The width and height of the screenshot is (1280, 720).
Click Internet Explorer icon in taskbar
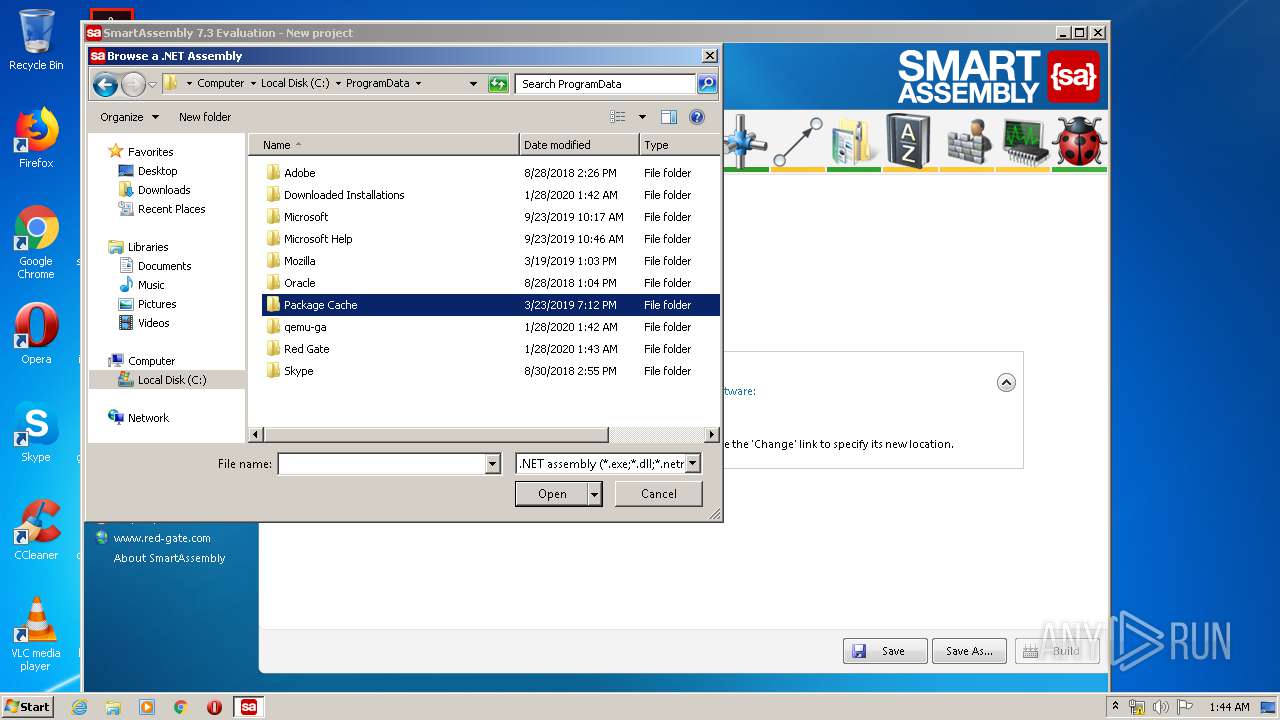[x=79, y=707]
